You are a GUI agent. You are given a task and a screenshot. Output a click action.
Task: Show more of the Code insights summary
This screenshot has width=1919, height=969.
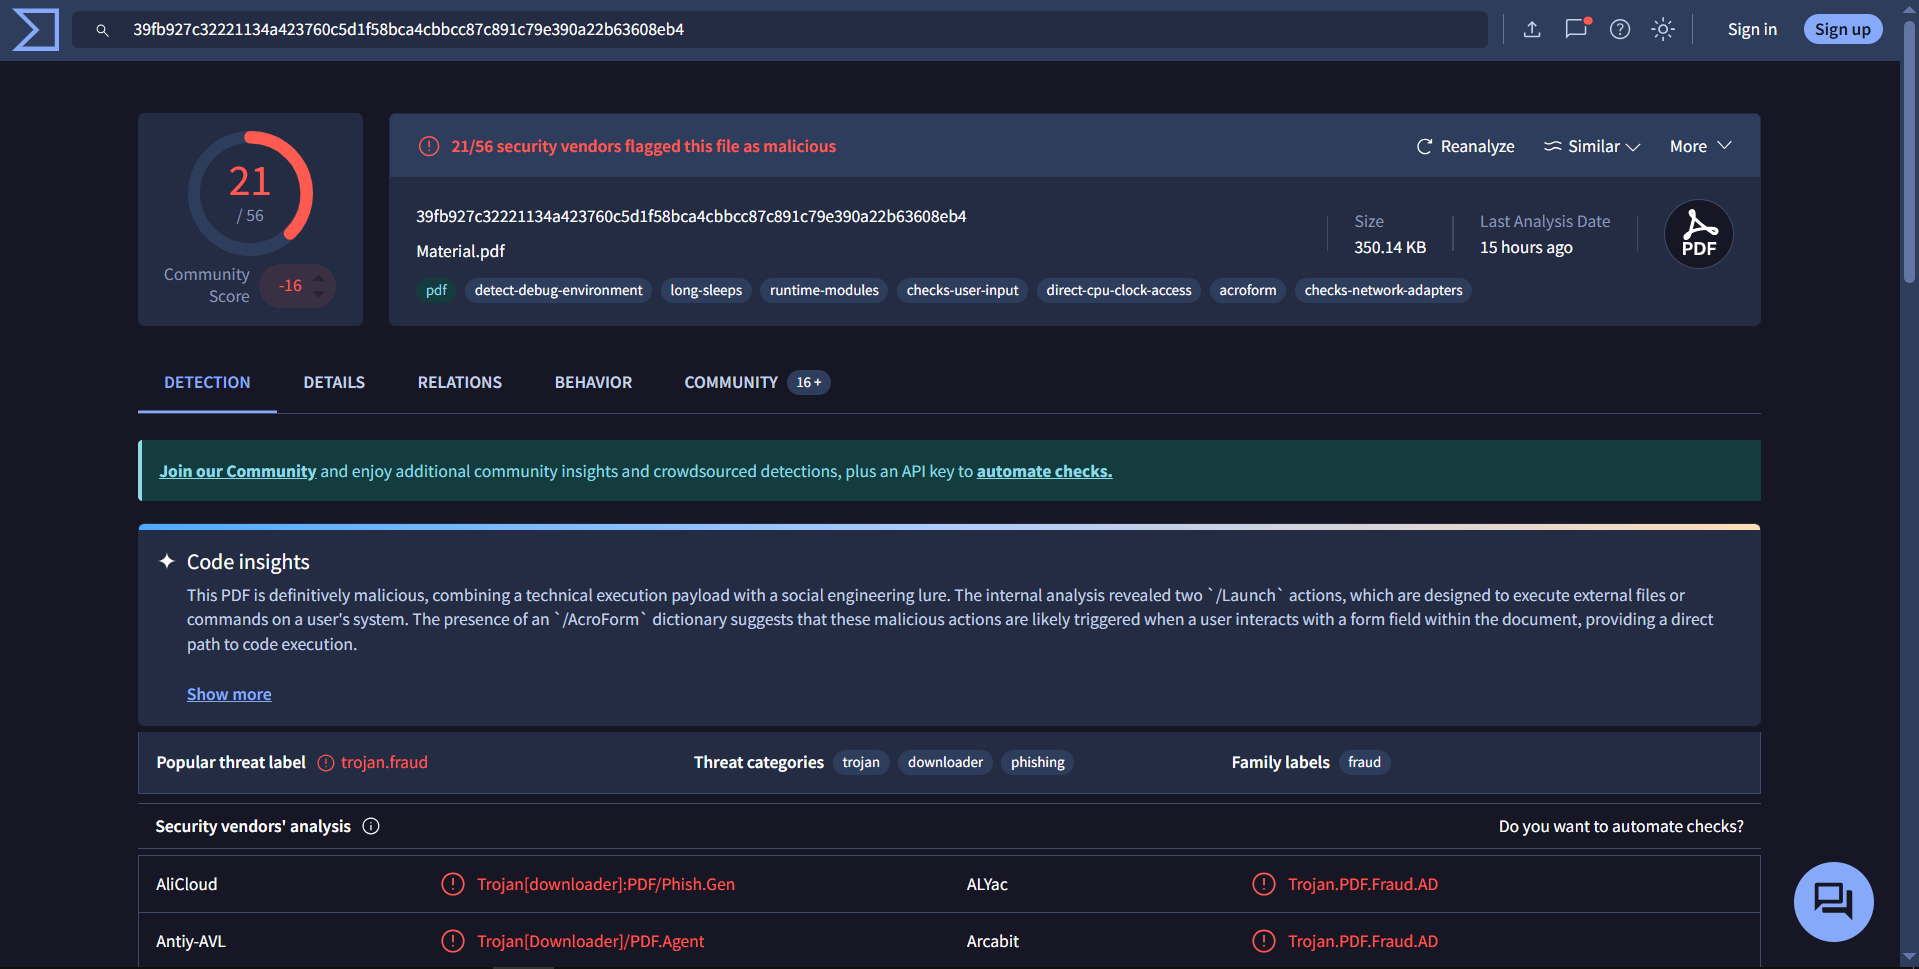click(229, 693)
